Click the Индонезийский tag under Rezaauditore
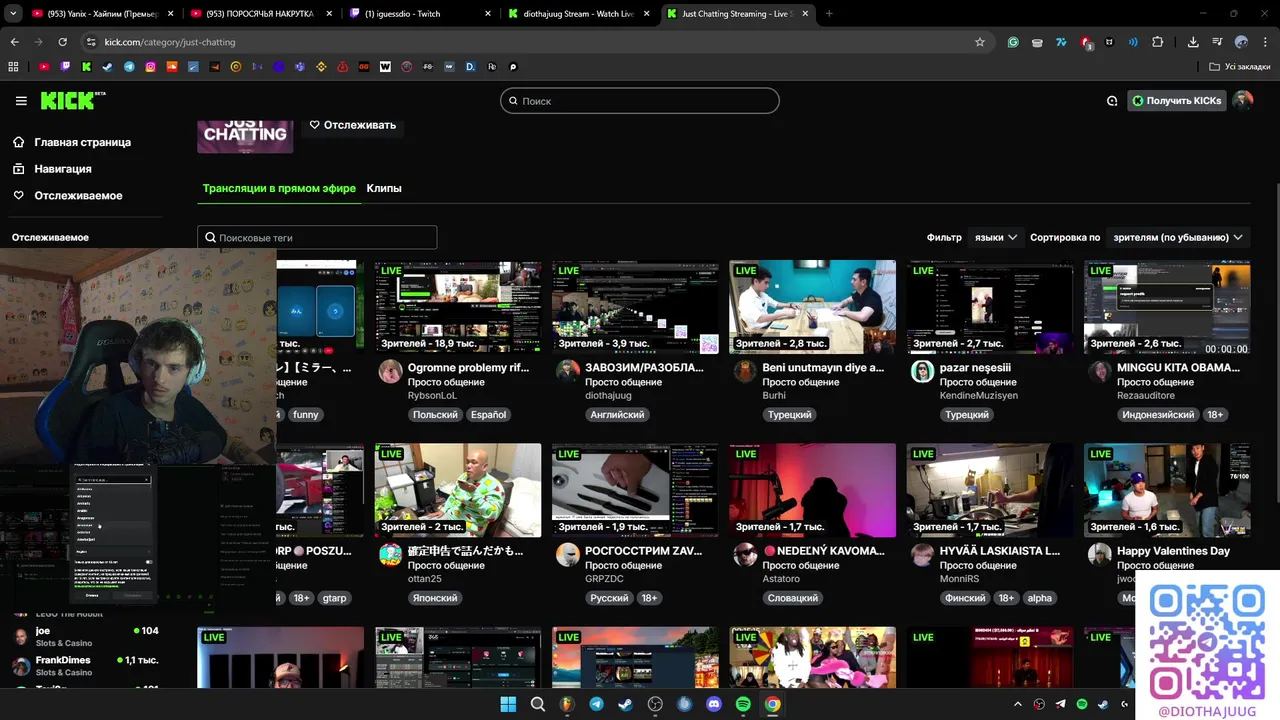Viewport: 1280px width, 720px height. click(1158, 415)
